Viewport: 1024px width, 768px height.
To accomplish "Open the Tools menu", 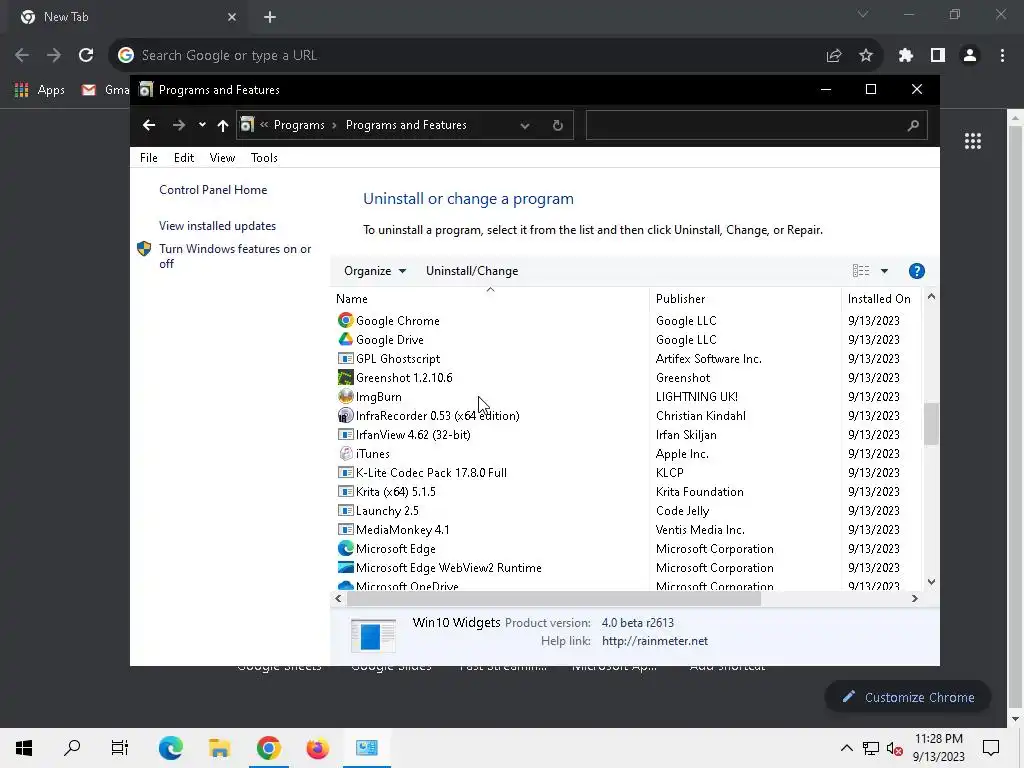I will (x=264, y=157).
